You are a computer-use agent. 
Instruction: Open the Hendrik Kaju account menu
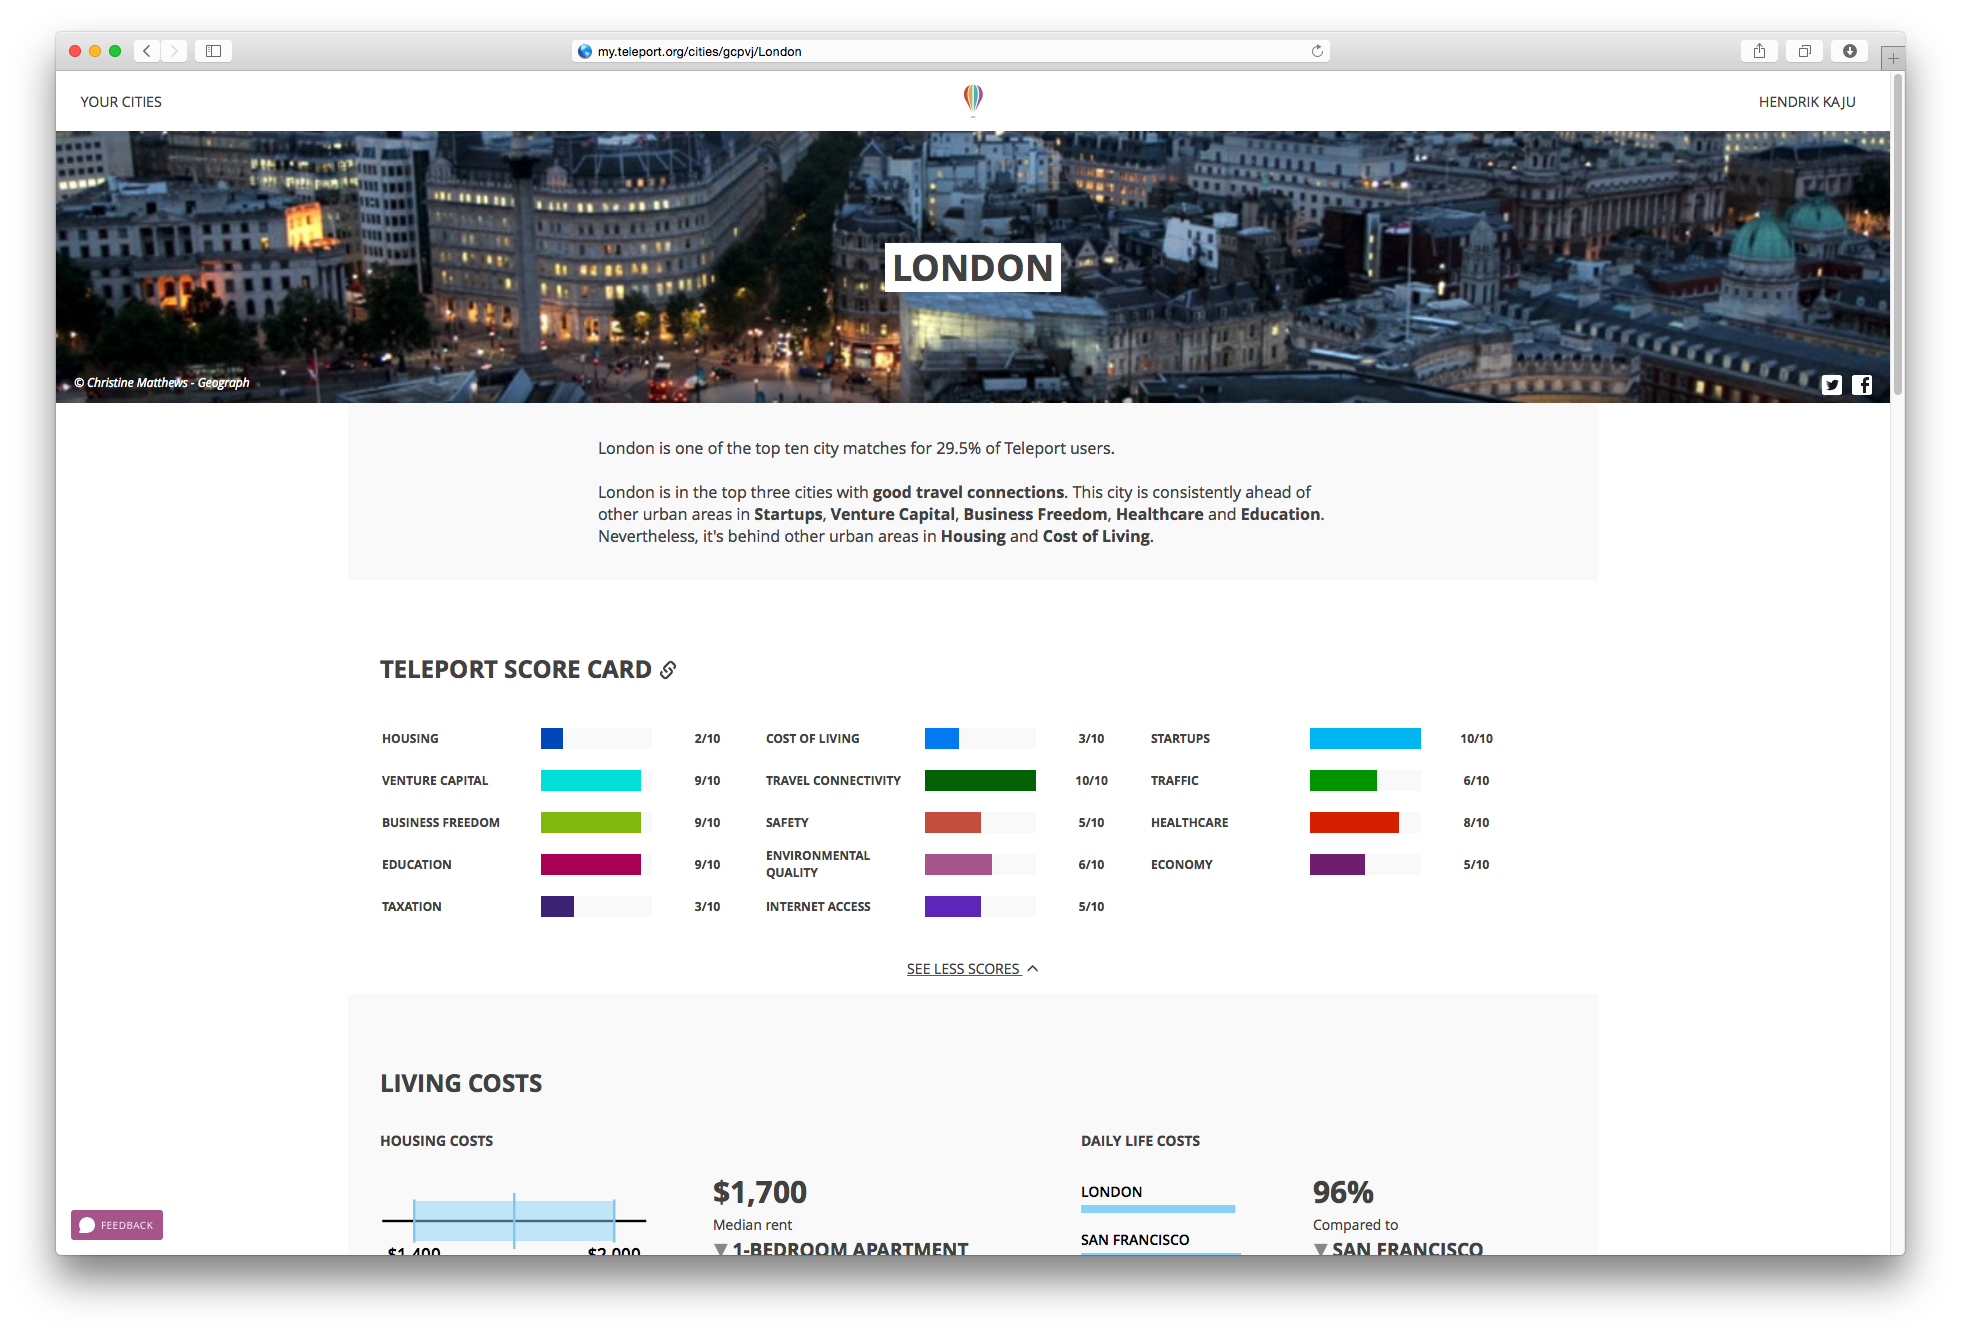(x=1806, y=102)
